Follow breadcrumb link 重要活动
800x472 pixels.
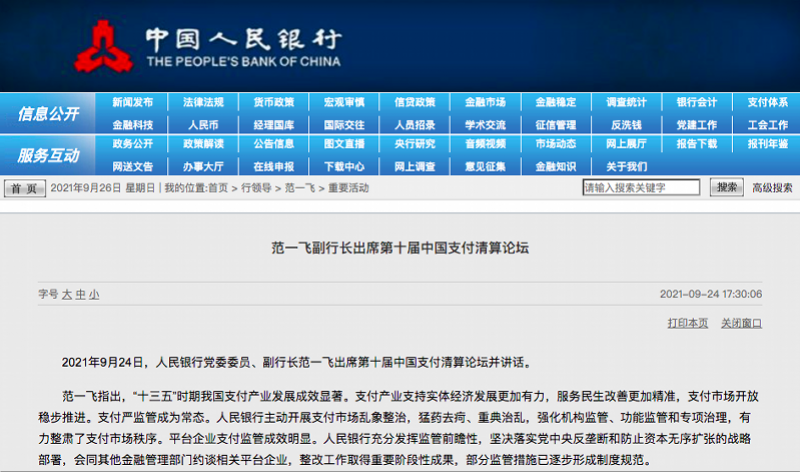pos(348,188)
